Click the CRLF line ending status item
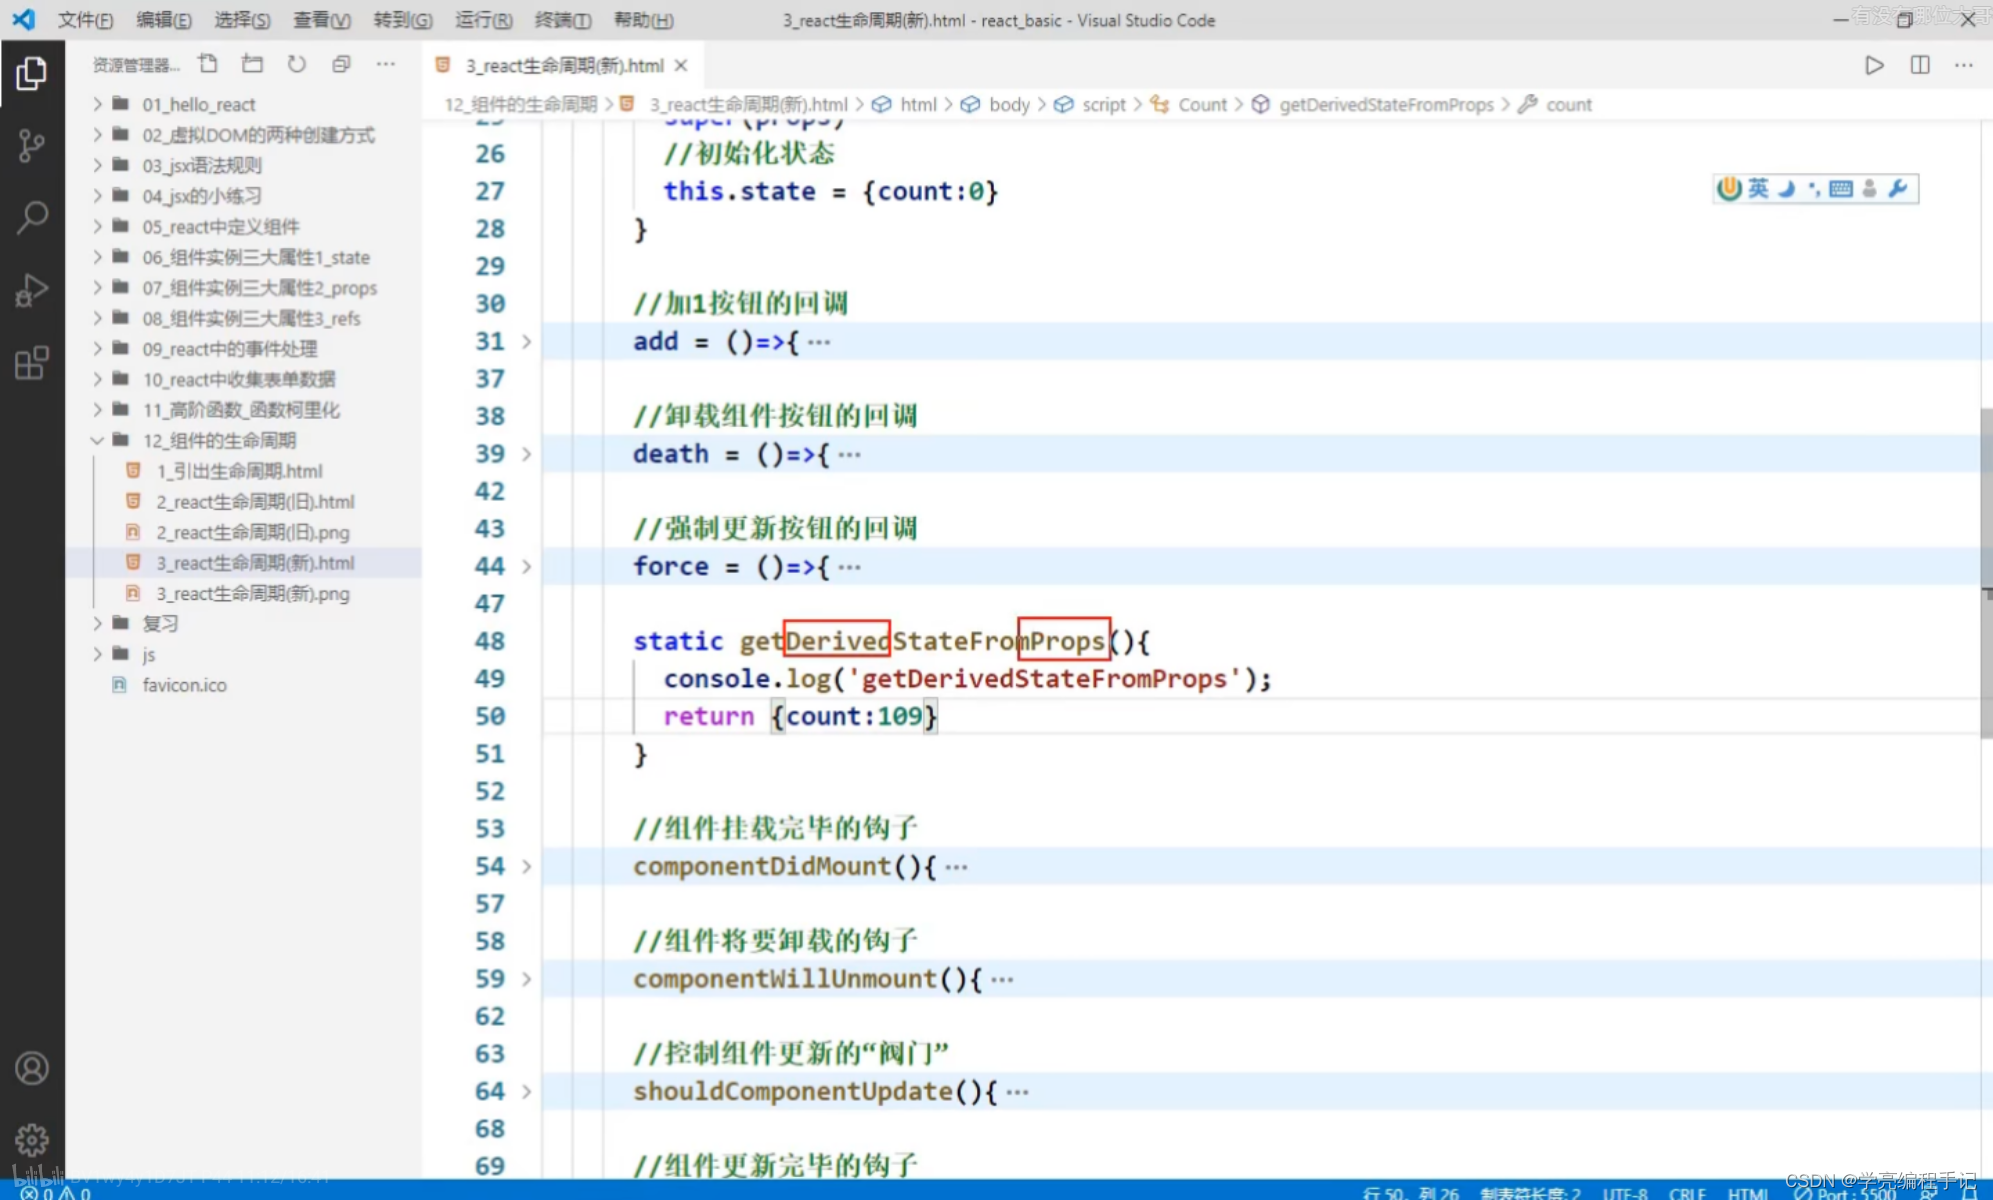This screenshot has width=1993, height=1200. tap(1687, 1192)
